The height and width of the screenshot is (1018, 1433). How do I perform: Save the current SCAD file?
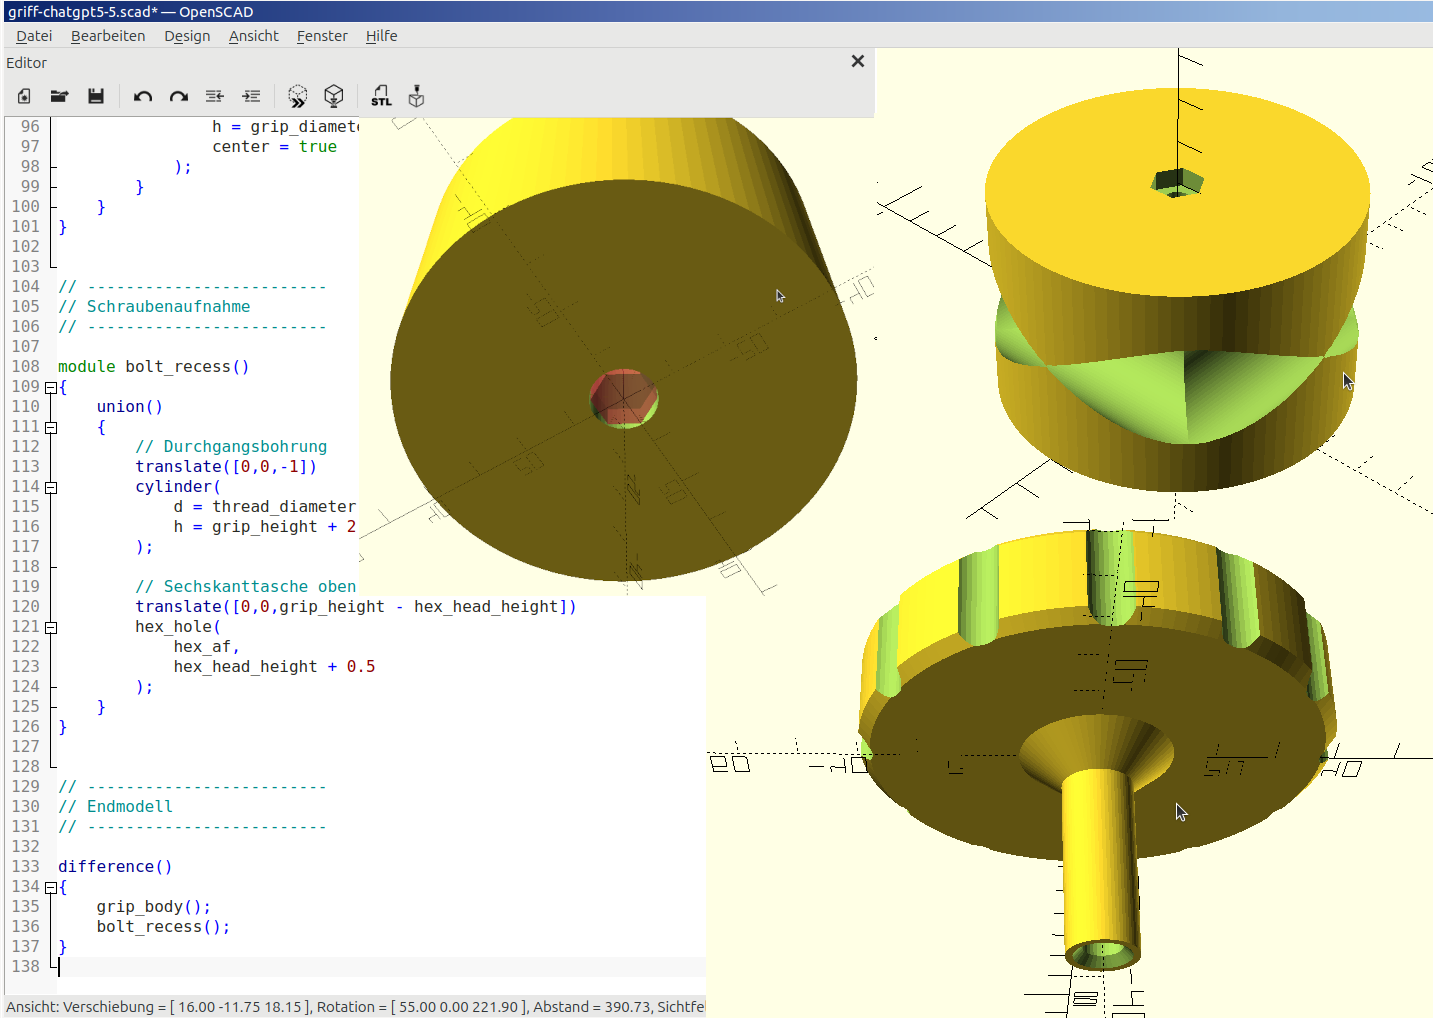click(96, 96)
